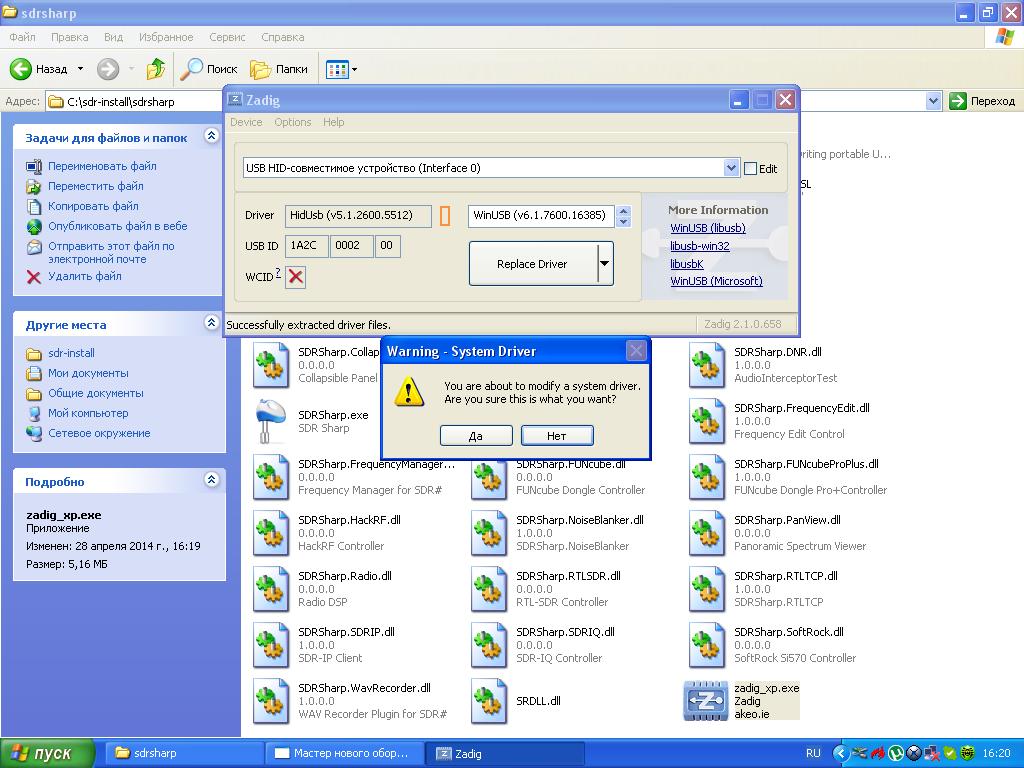Select SDRSharp.RTLTCP.dll file icon

(707, 589)
